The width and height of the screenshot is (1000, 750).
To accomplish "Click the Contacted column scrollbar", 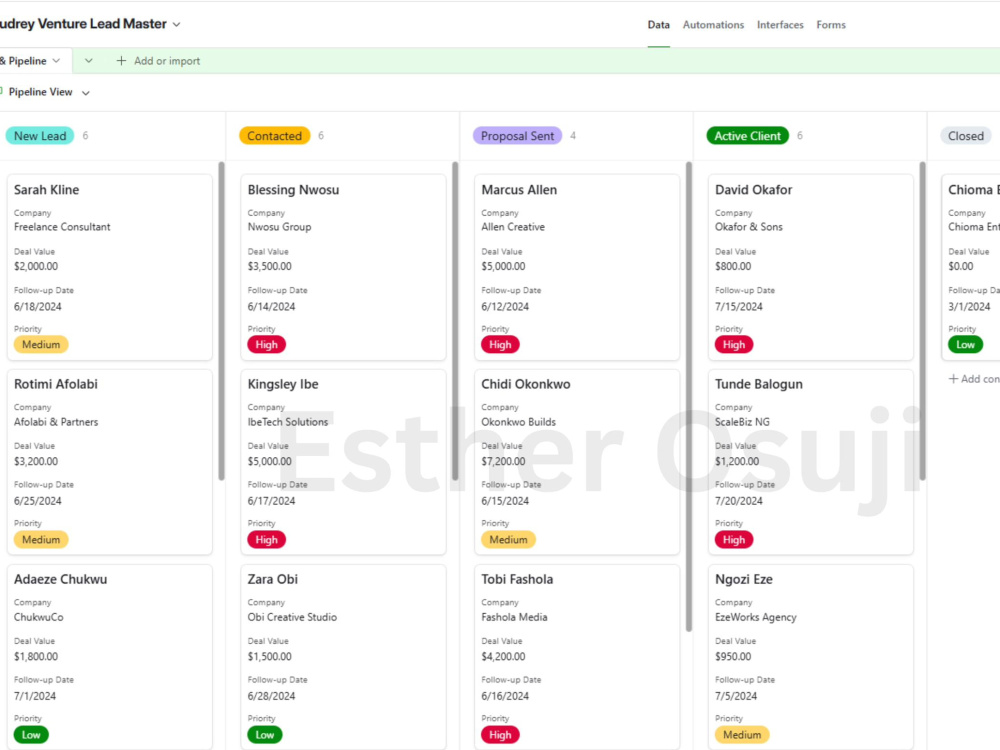I will pyautogui.click(x=455, y=321).
